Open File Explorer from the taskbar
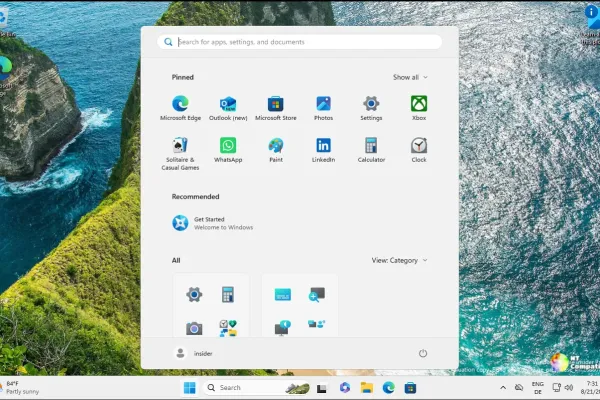The image size is (600, 400). [367, 388]
